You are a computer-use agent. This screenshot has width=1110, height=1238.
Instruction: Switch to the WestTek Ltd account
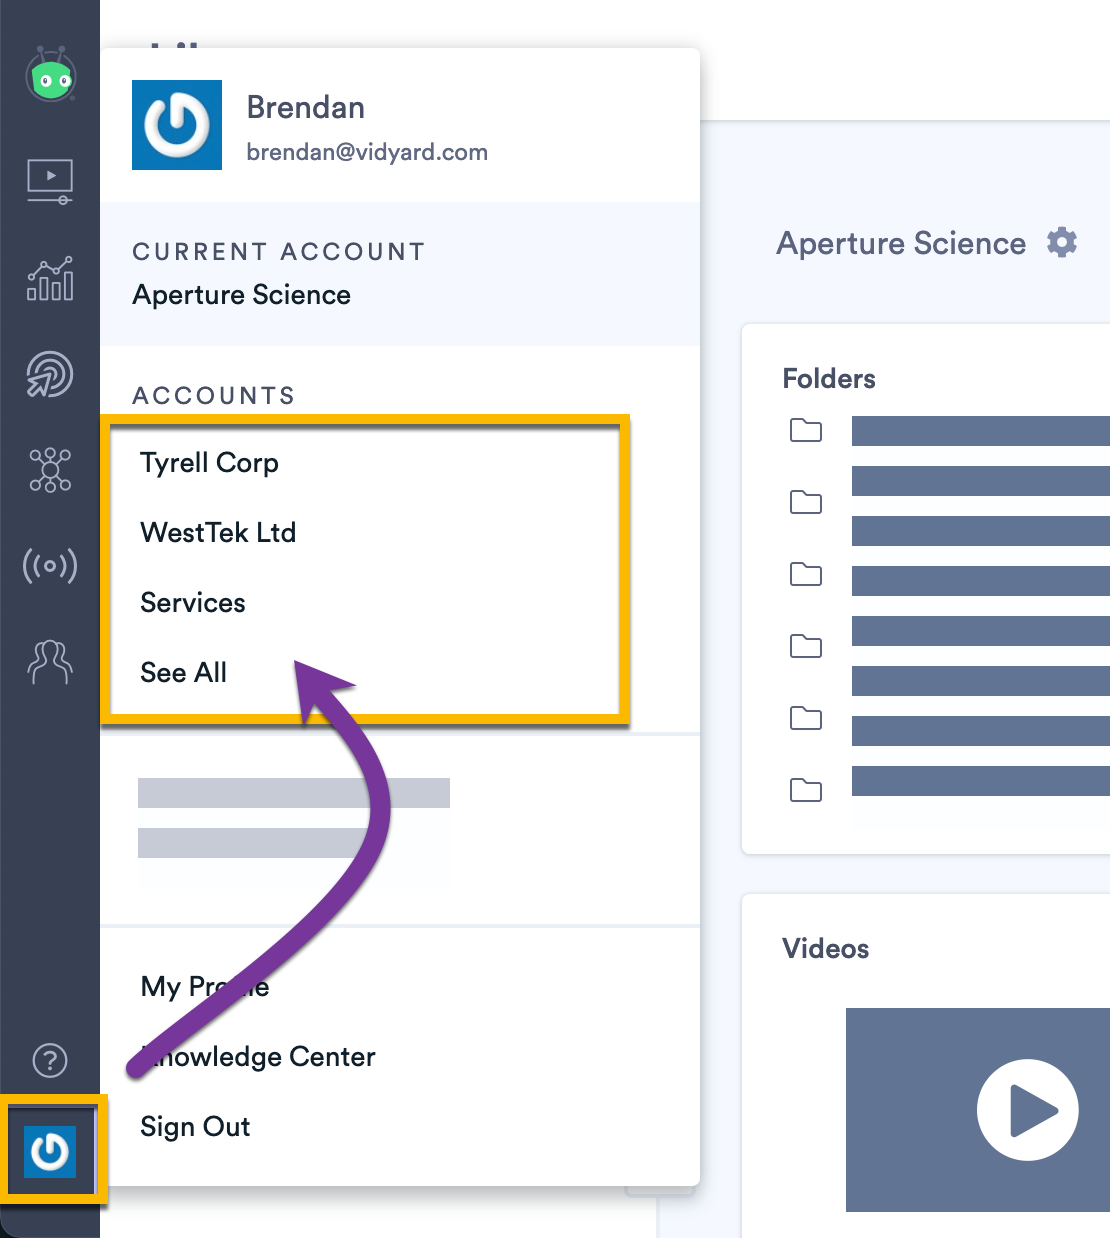(x=218, y=533)
